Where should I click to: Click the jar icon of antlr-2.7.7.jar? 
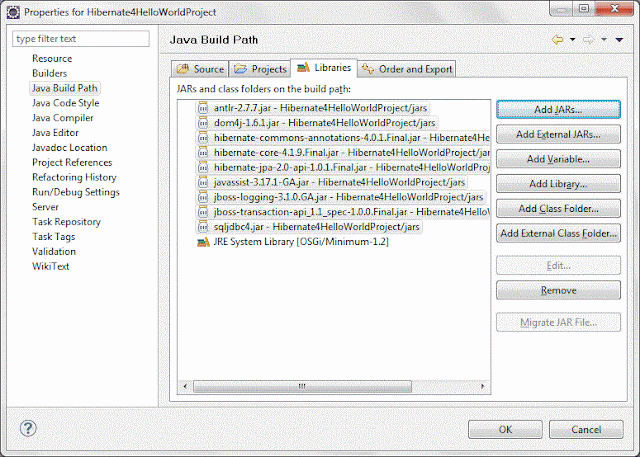(203, 108)
